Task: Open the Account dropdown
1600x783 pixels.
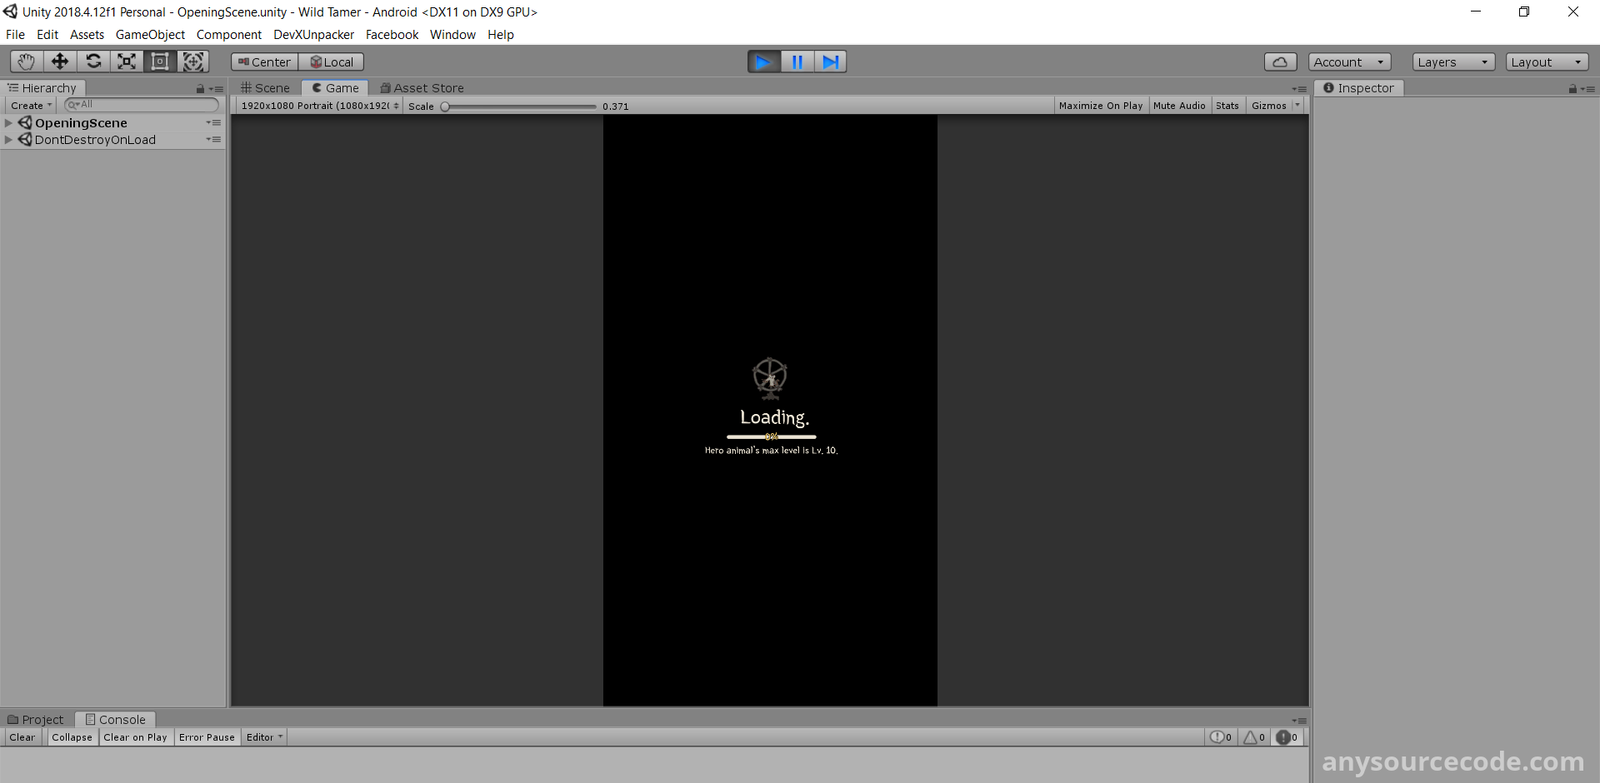Action: [1349, 62]
